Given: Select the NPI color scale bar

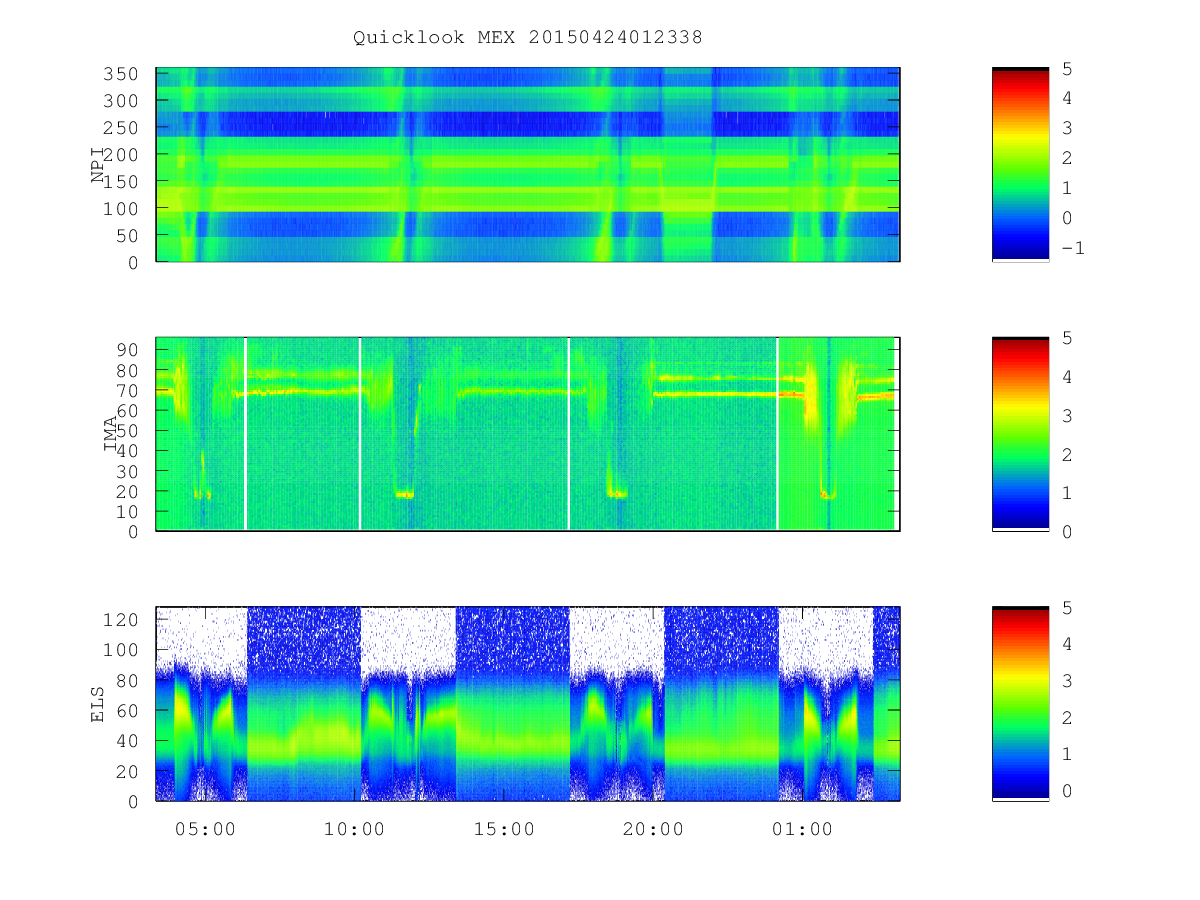Looking at the screenshot, I should click(x=1020, y=164).
